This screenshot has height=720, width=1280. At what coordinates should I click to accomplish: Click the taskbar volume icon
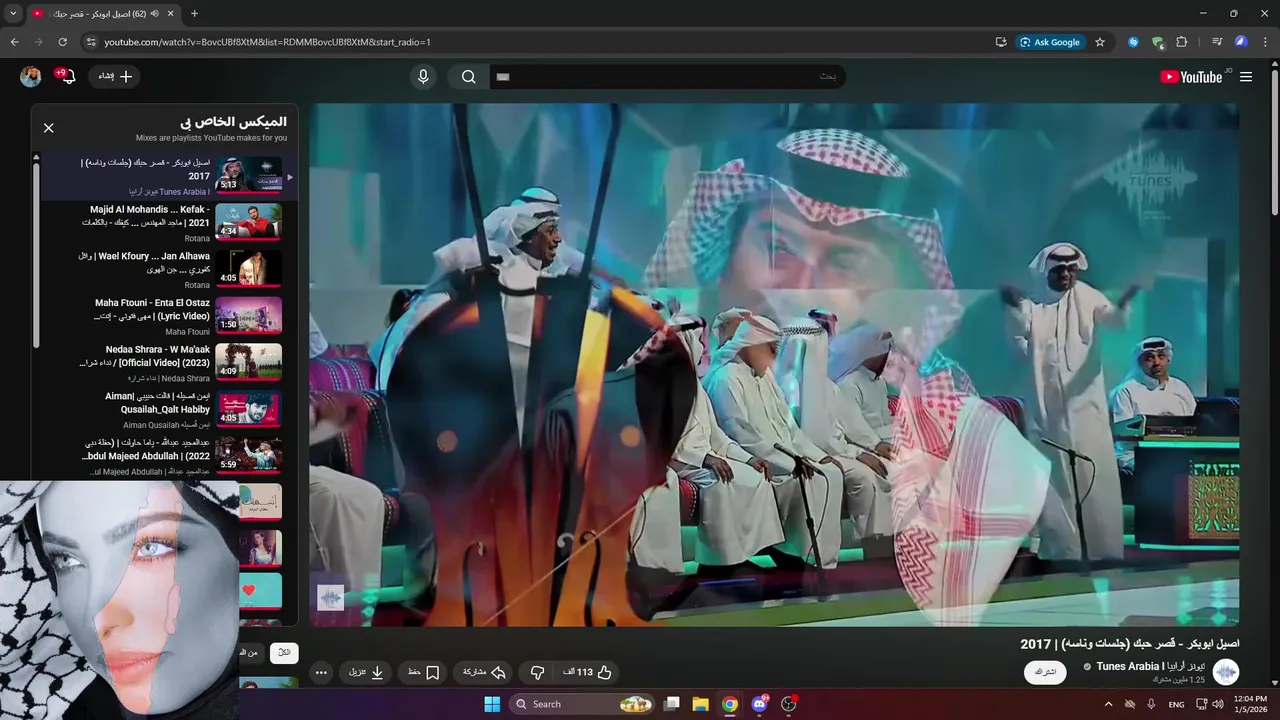pos(1217,704)
